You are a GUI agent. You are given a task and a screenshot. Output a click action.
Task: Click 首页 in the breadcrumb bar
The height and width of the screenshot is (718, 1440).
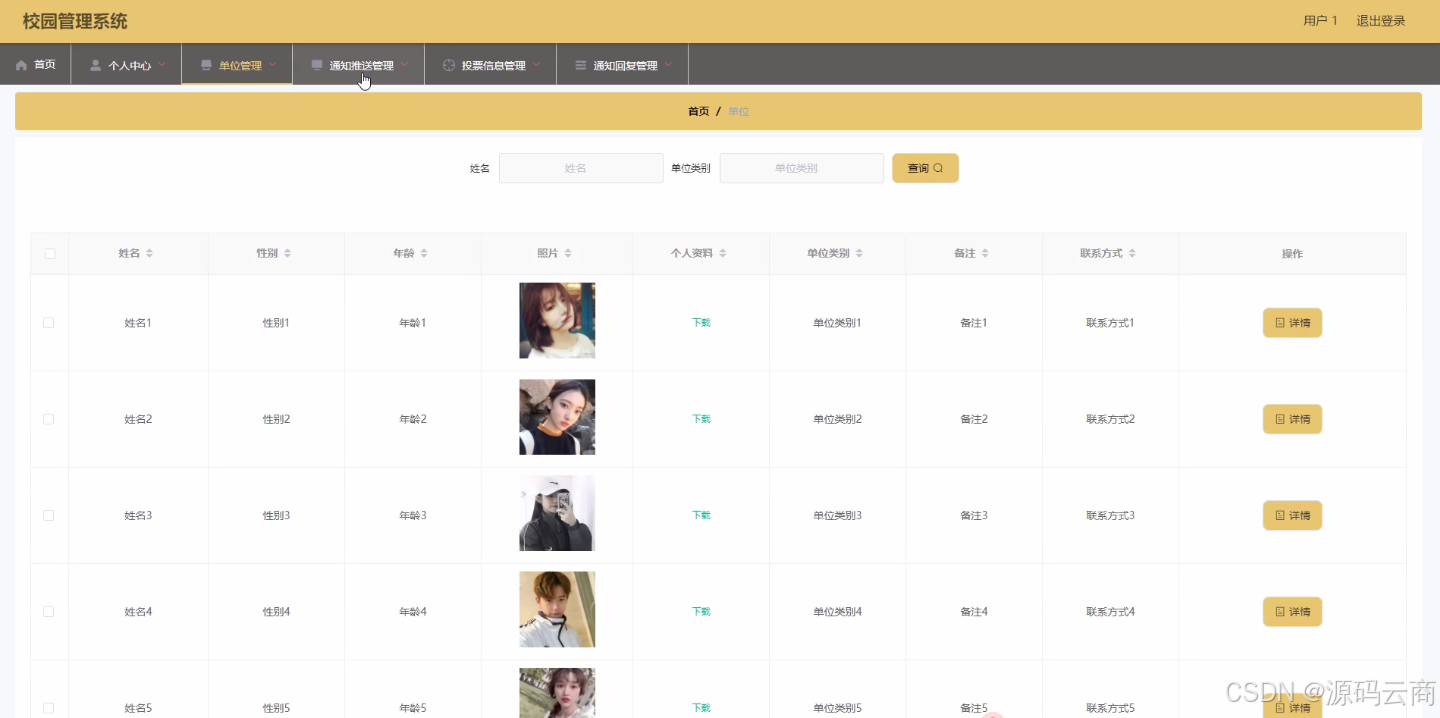698,112
